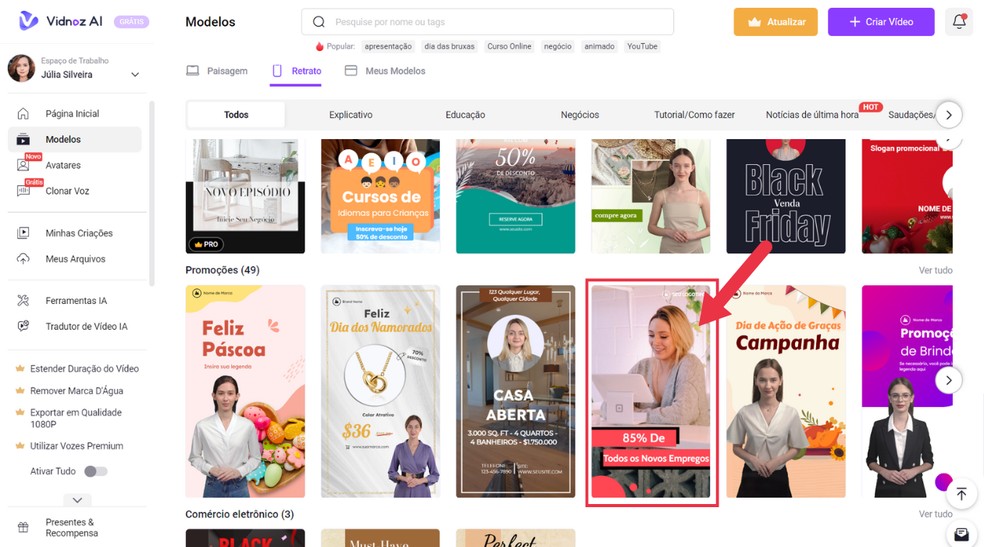This screenshot has height=547, width=984.
Task: Click Júlia Silveira profile avatar
Action: pos(21,68)
